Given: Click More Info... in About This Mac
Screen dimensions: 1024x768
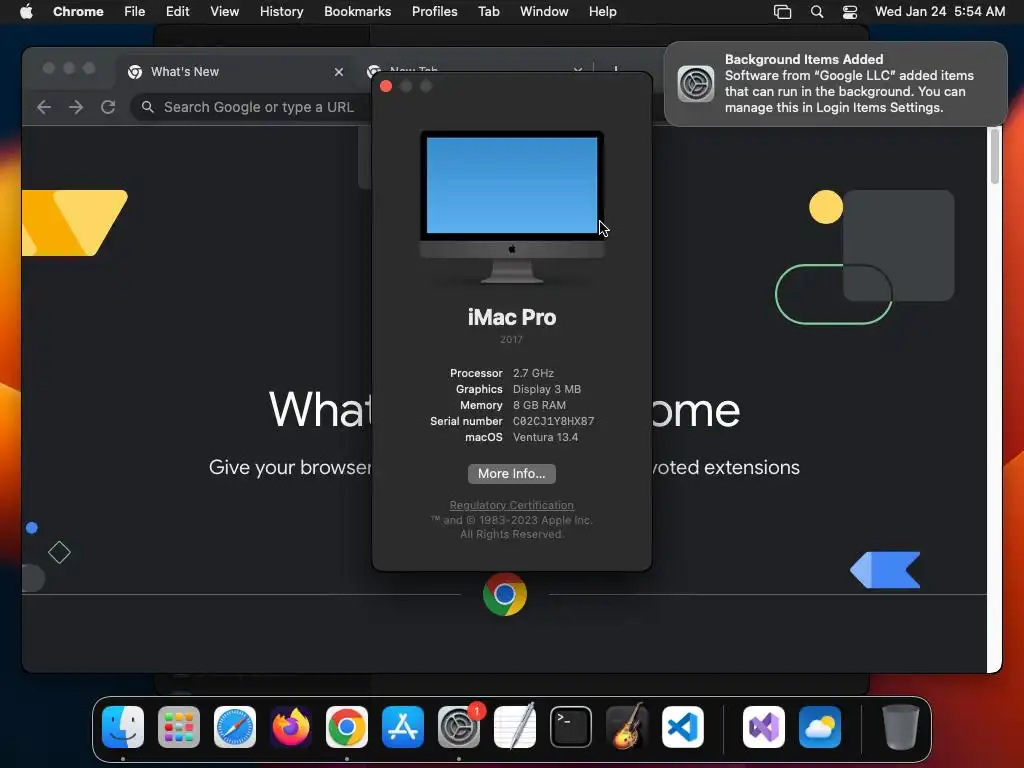Looking at the screenshot, I should (x=511, y=473).
